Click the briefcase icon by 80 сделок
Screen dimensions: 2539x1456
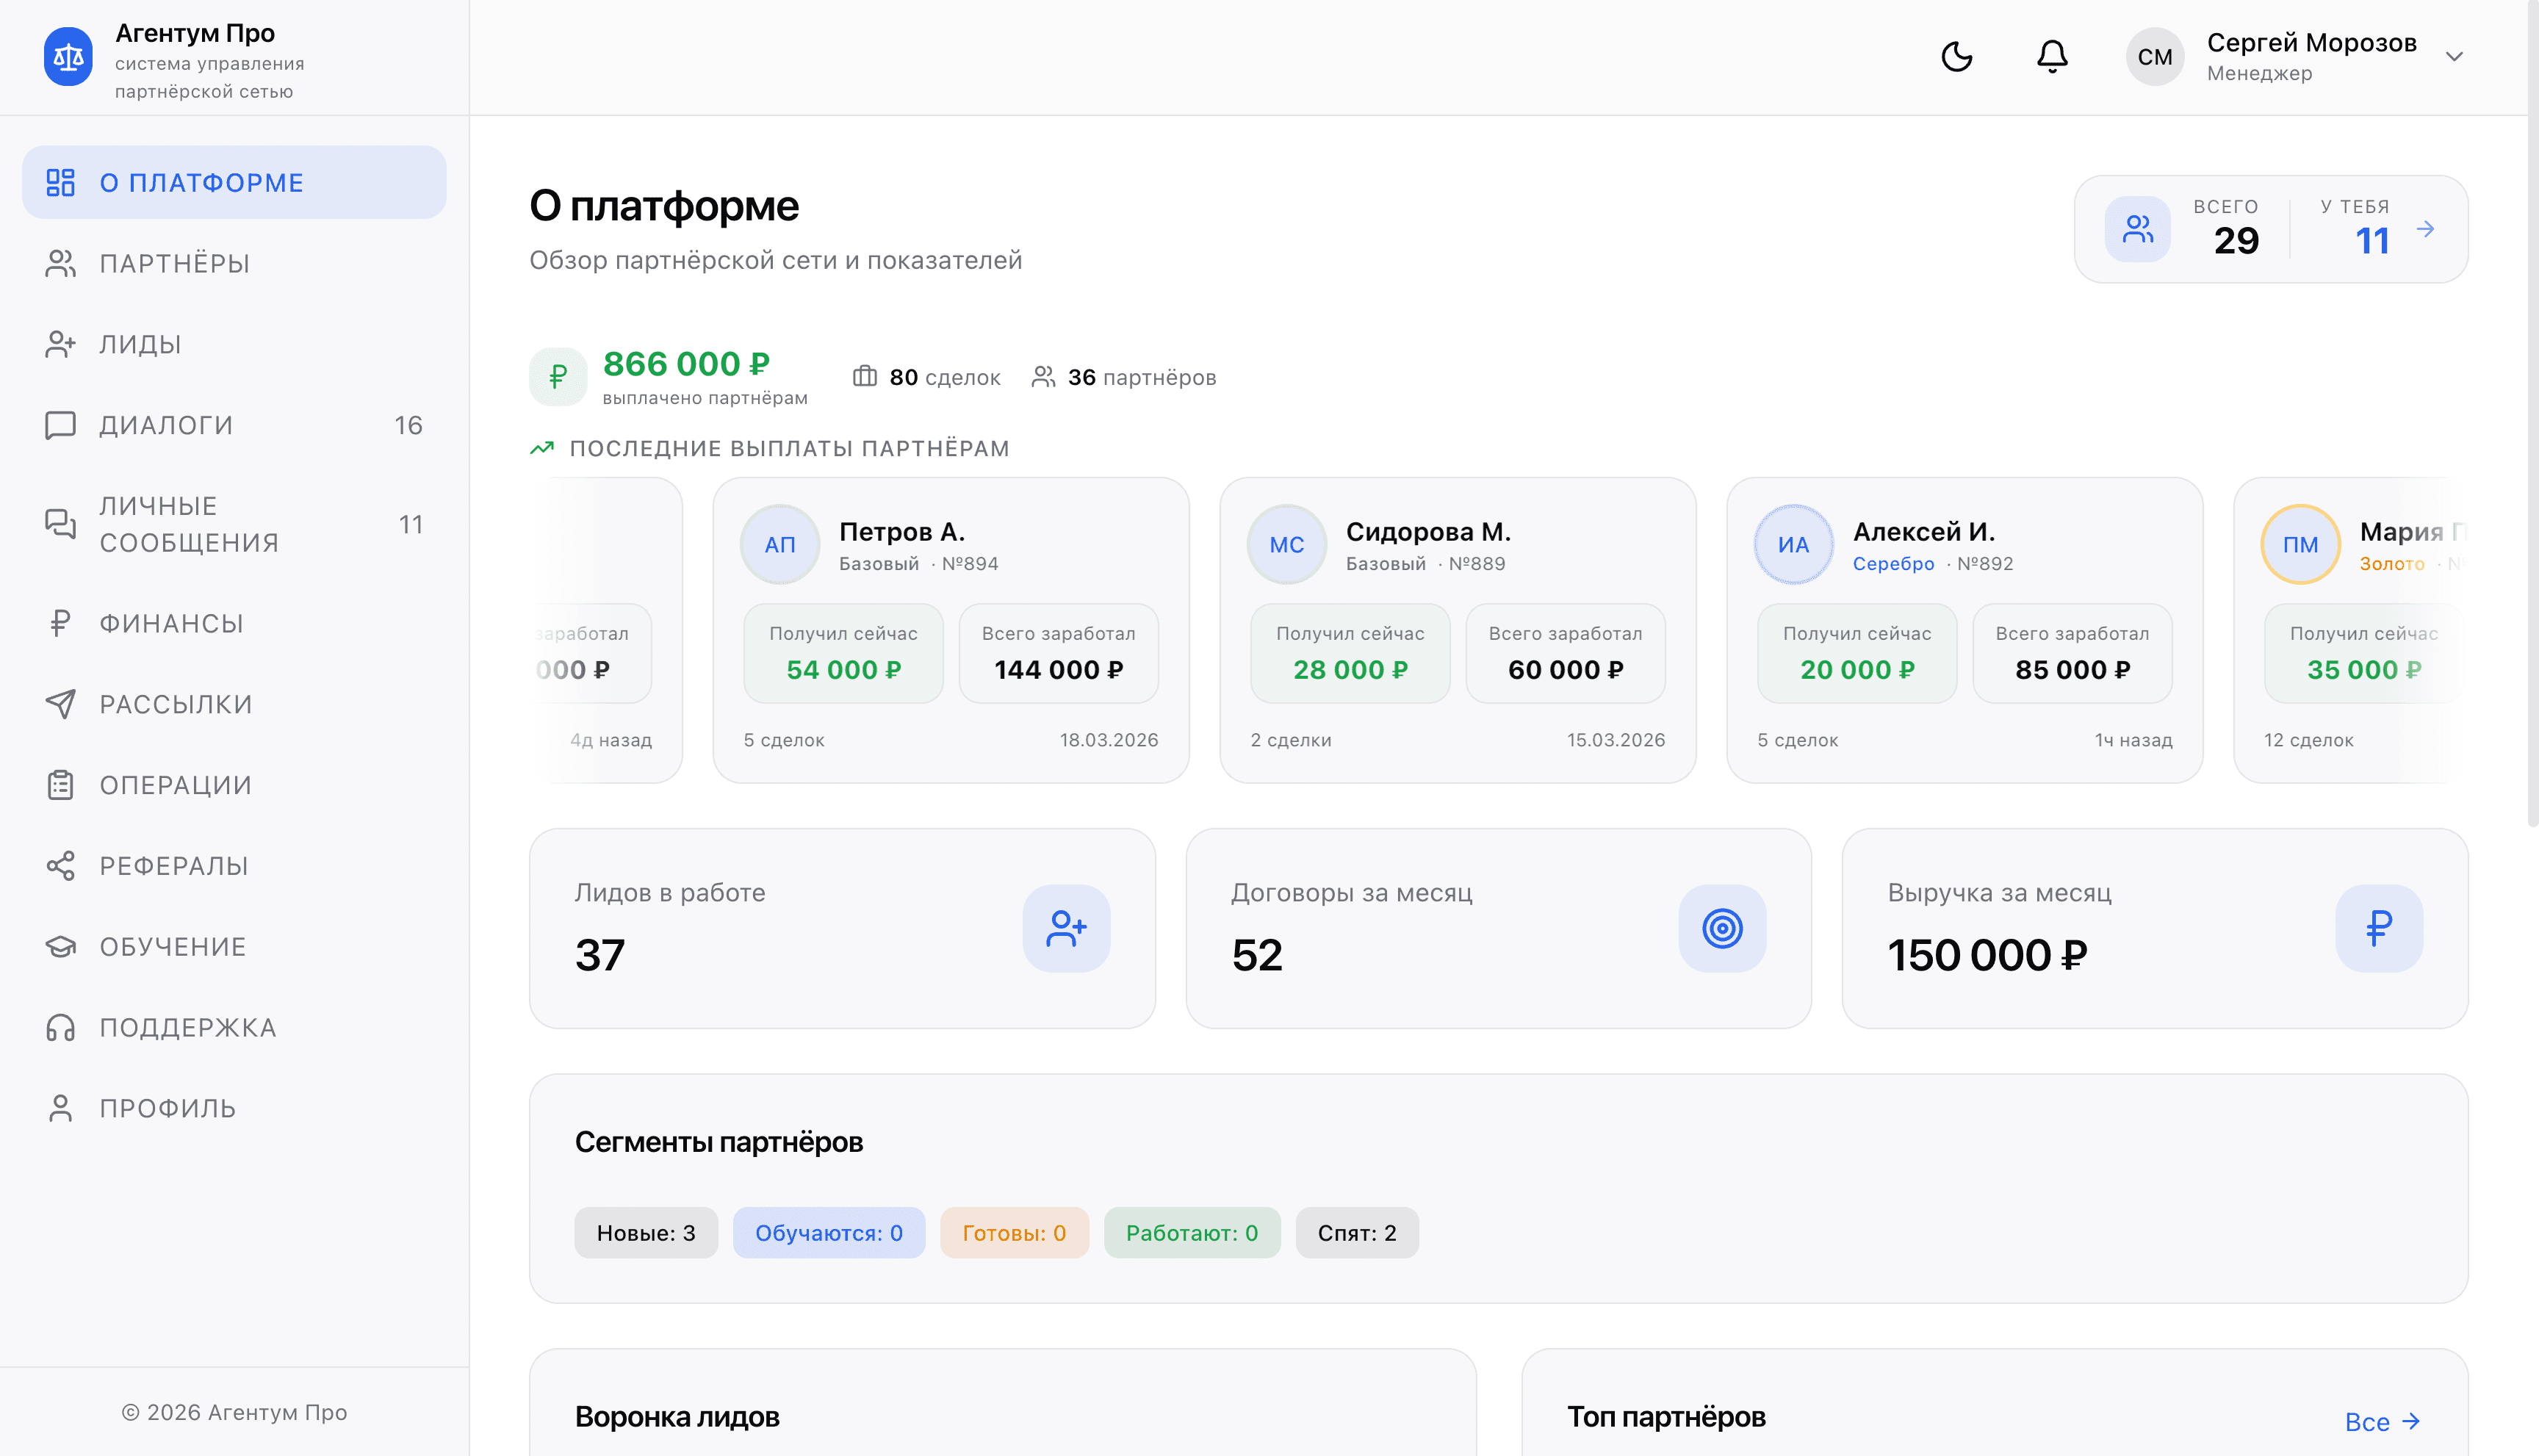point(865,376)
